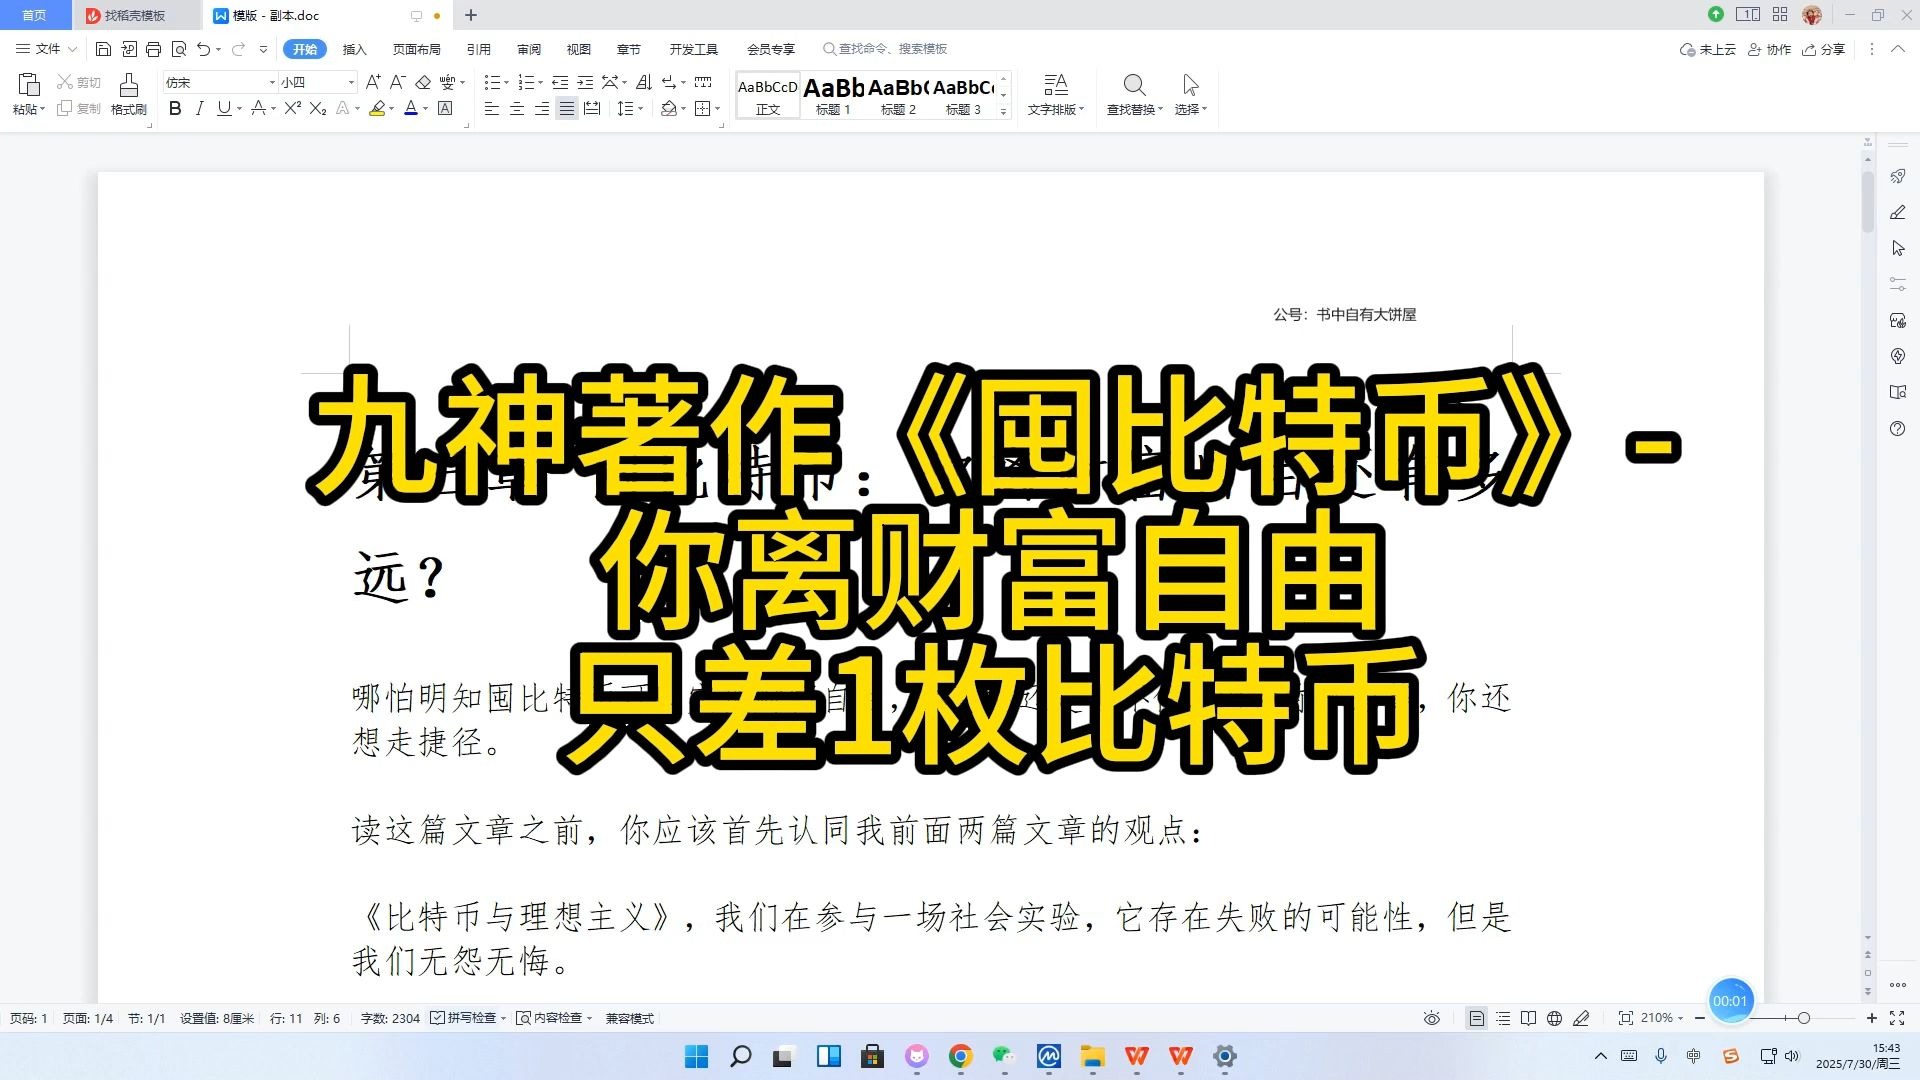Viewport: 1920px width, 1080px height.
Task: Click the zoom slider handle in status bar
Action: click(1803, 1018)
